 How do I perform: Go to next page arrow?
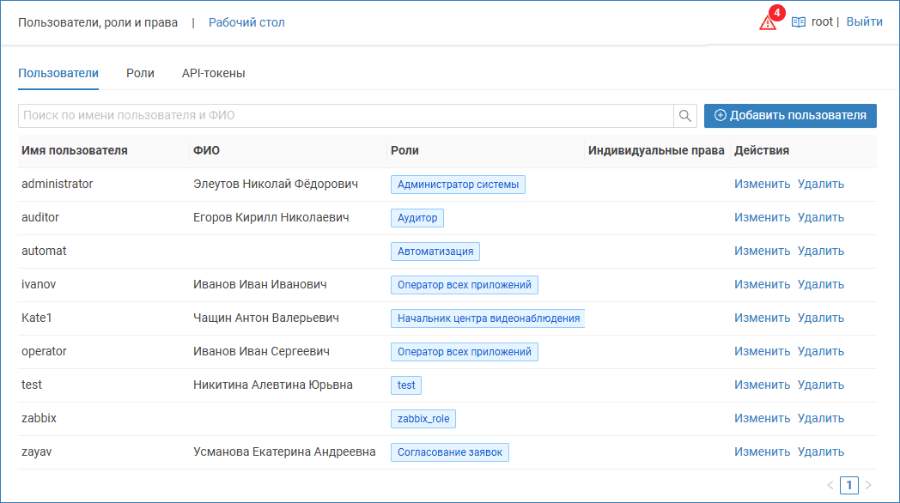pyautogui.click(x=868, y=485)
